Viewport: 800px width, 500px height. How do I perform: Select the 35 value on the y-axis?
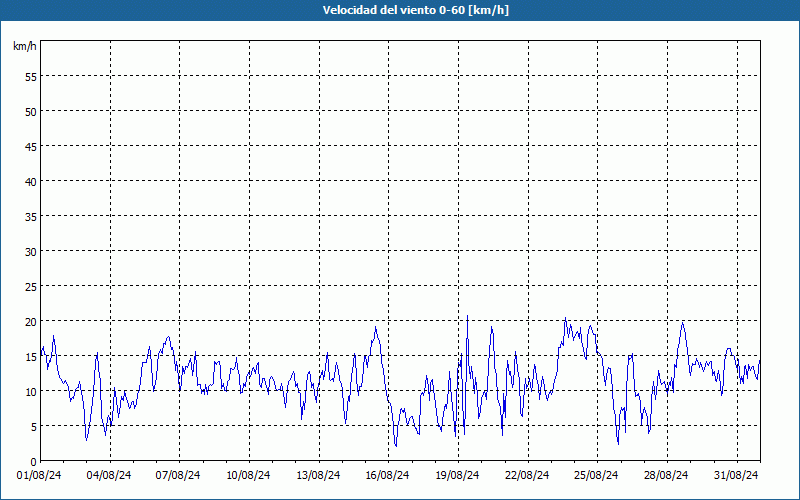pyautogui.click(x=31, y=216)
